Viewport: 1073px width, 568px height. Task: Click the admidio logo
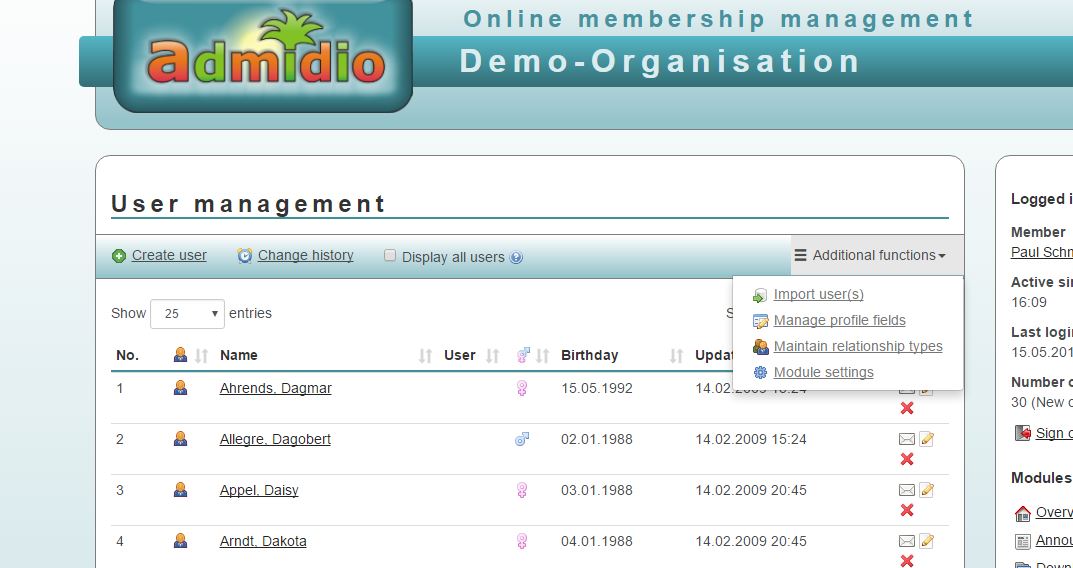click(264, 55)
